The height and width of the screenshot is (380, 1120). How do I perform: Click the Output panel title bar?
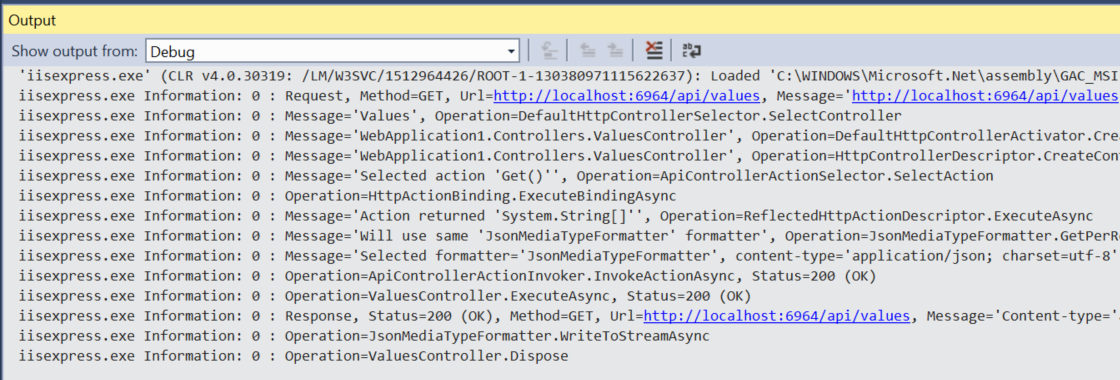(x=560, y=21)
